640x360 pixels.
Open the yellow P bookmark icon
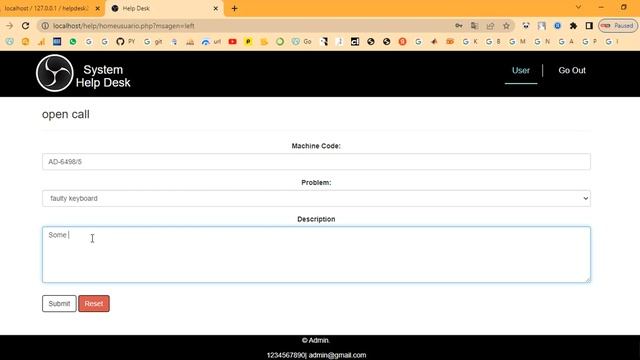(248, 42)
